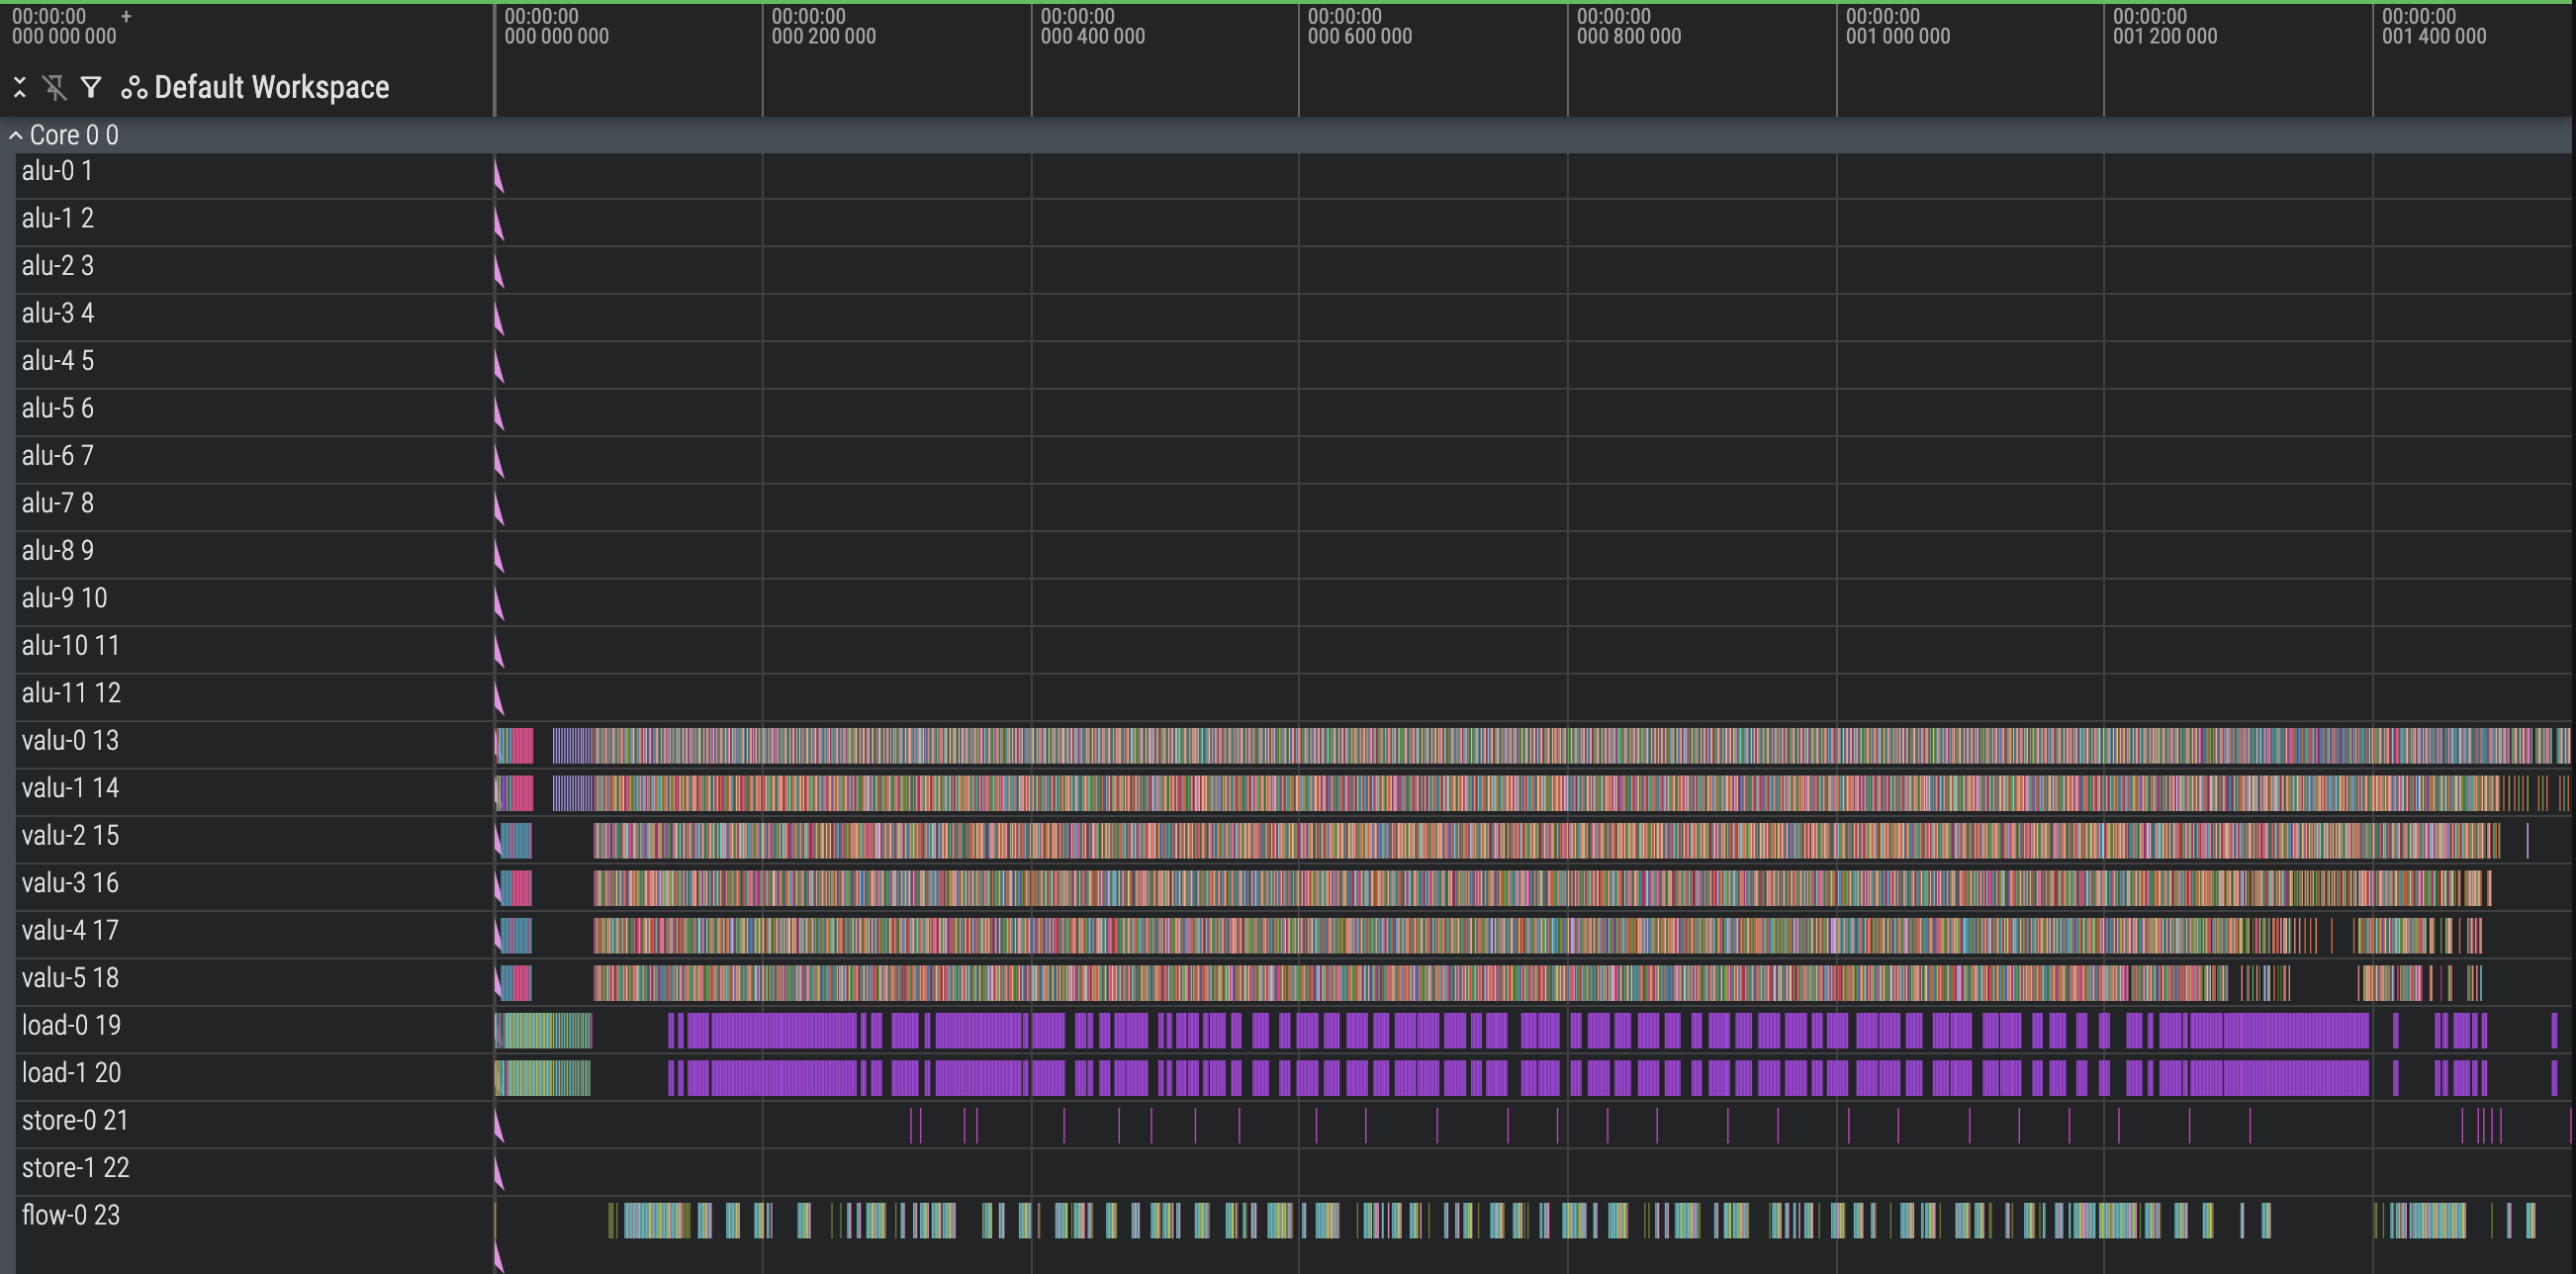This screenshot has width=2576, height=1274.
Task: Click the pink marker on the store-1 track
Action: coord(498,1172)
